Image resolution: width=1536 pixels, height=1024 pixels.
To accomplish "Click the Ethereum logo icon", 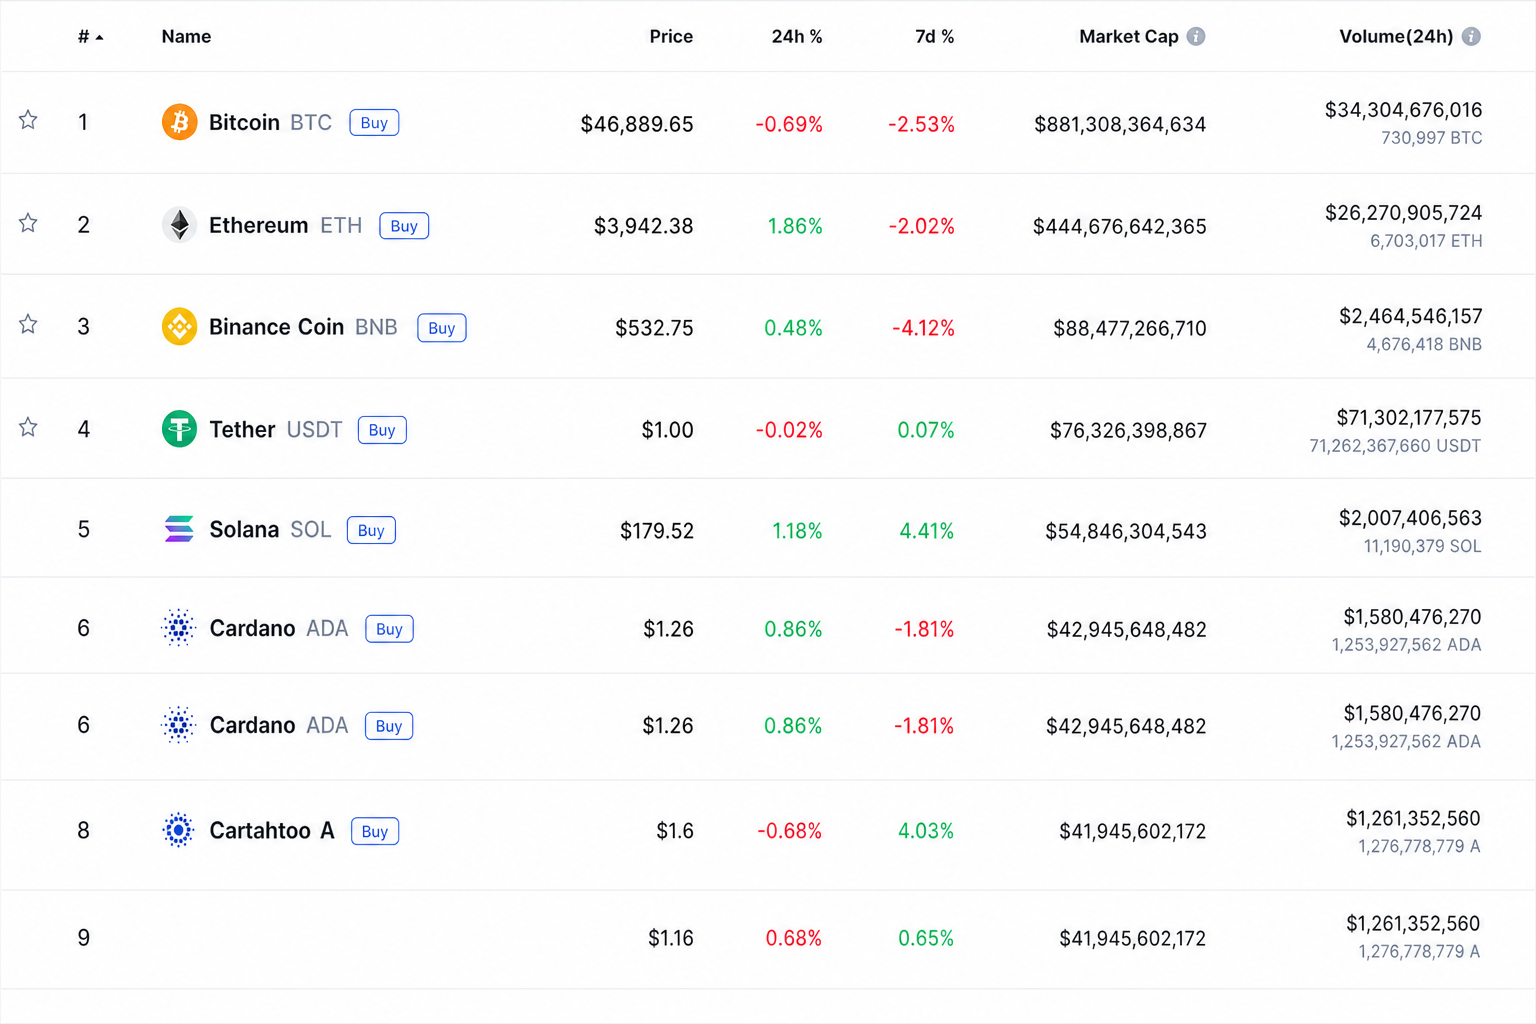I will click(x=179, y=225).
